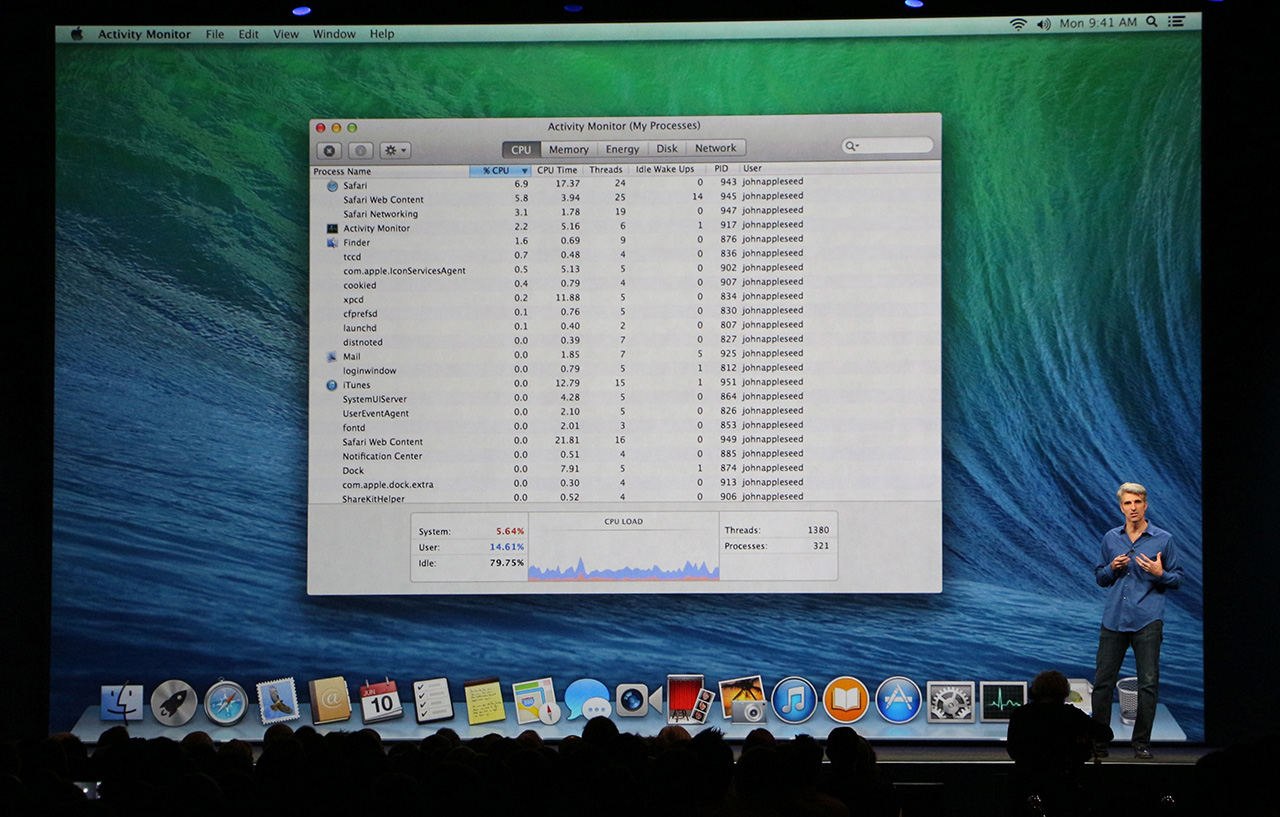The width and height of the screenshot is (1280, 817).
Task: Open iBooks from the Dock
Action: pos(846,700)
